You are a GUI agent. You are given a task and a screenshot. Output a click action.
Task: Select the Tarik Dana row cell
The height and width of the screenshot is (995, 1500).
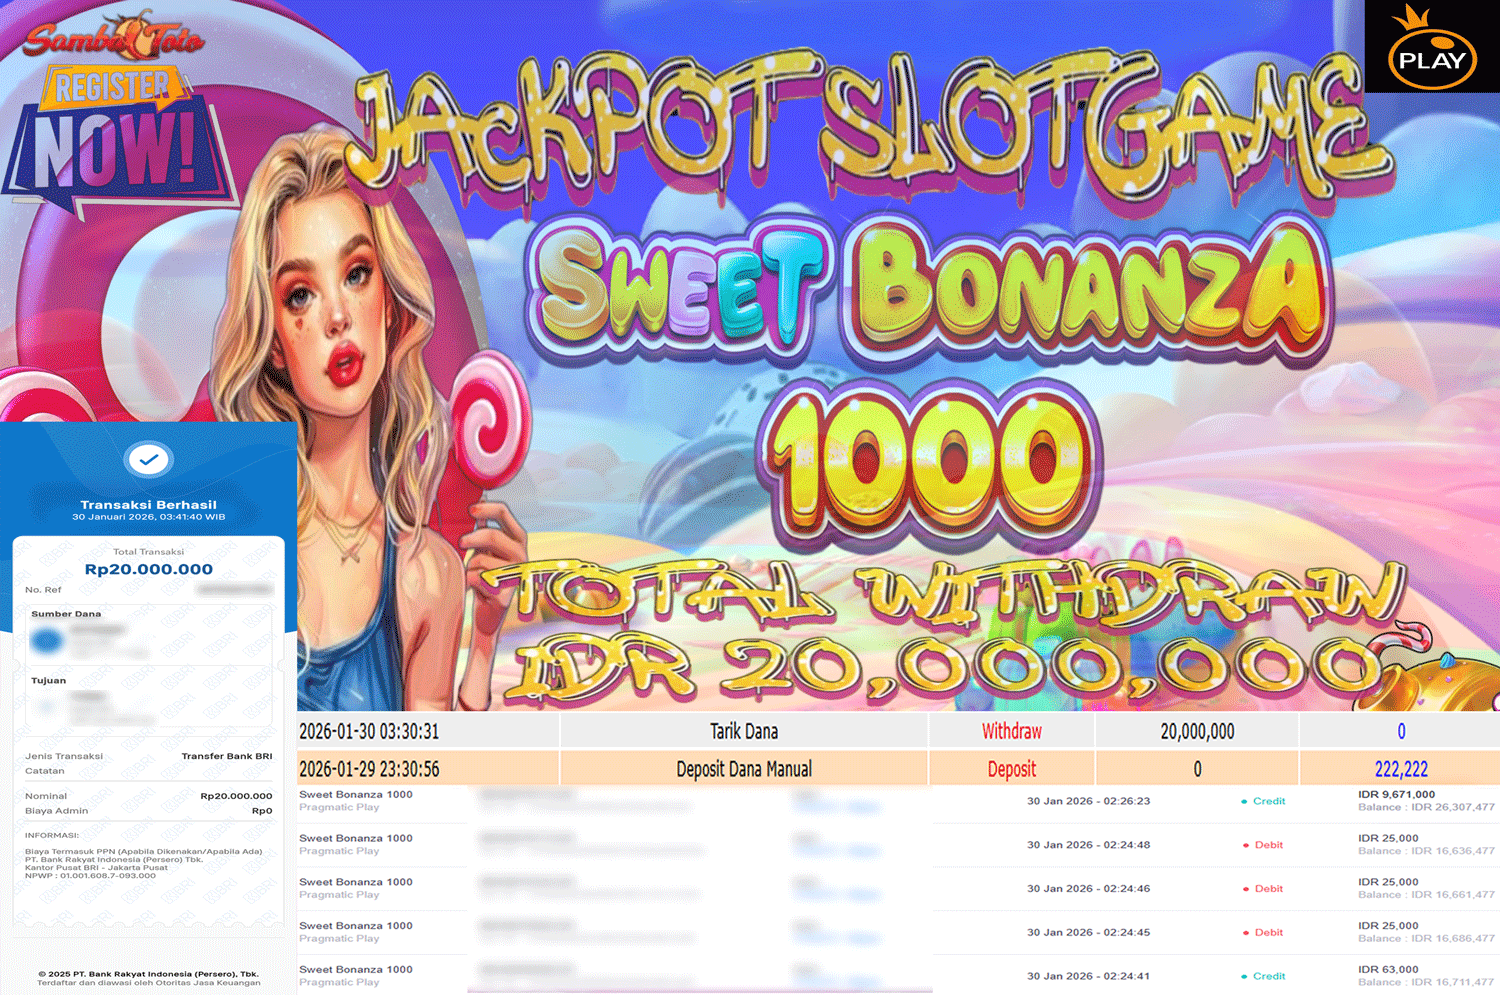tap(744, 731)
